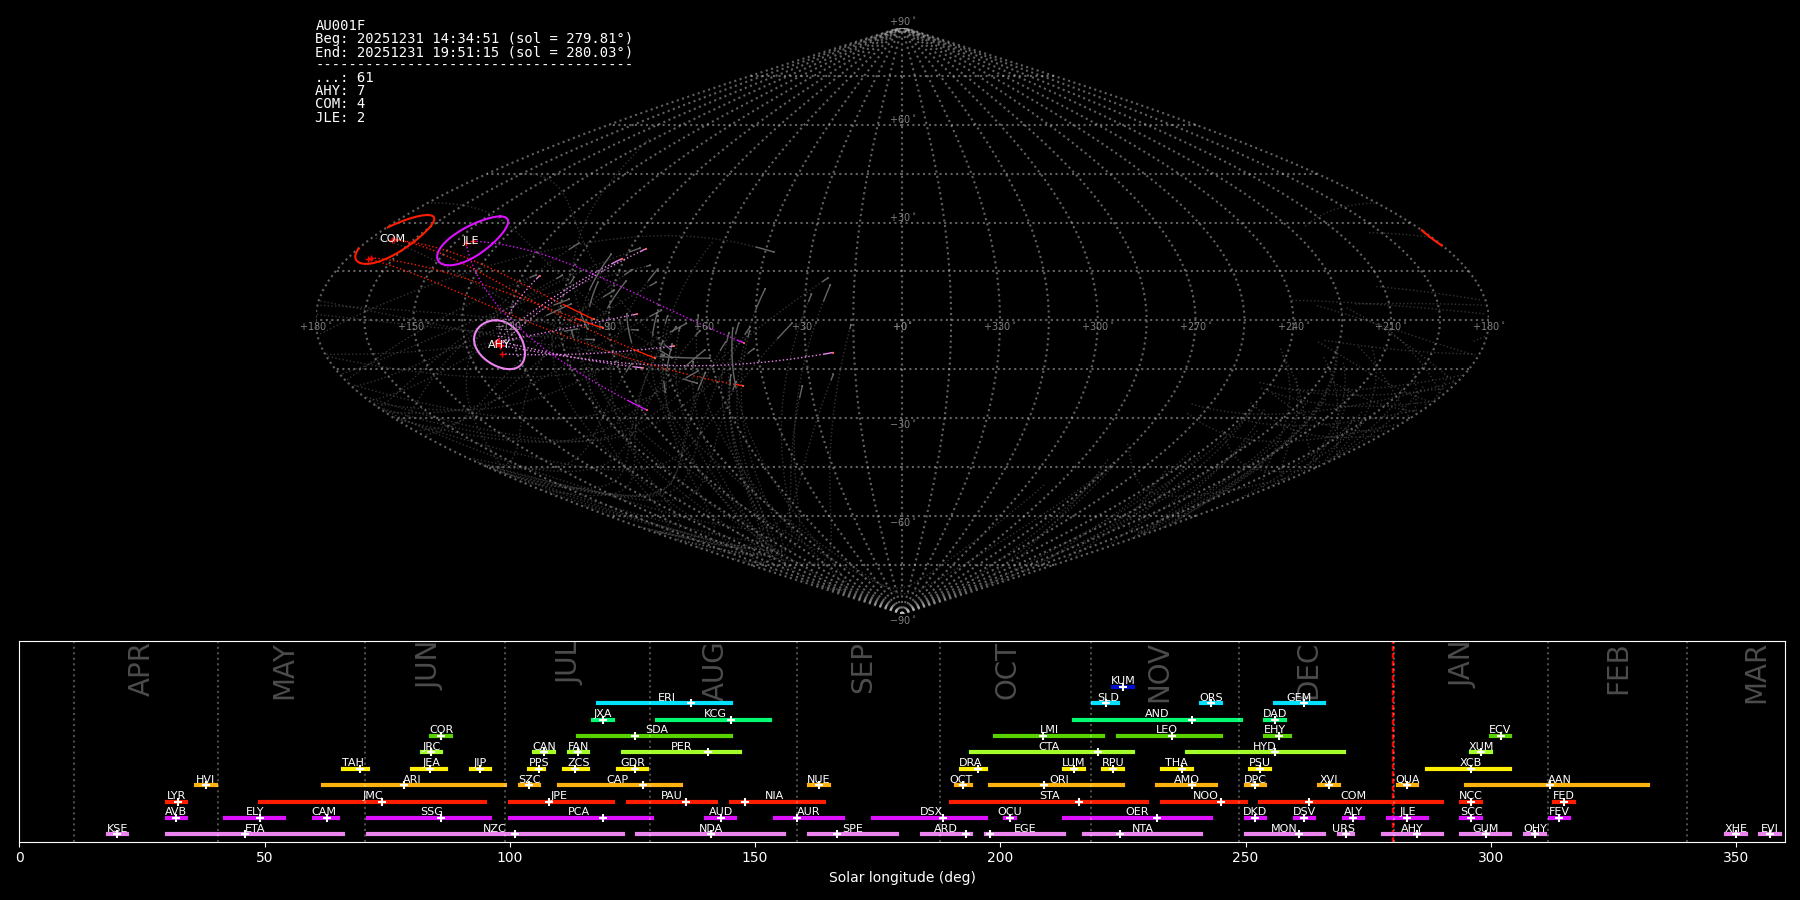Click the red COM radiant ellipse on sky map
Viewport: 1800px width, 900px height.
[x=395, y=239]
